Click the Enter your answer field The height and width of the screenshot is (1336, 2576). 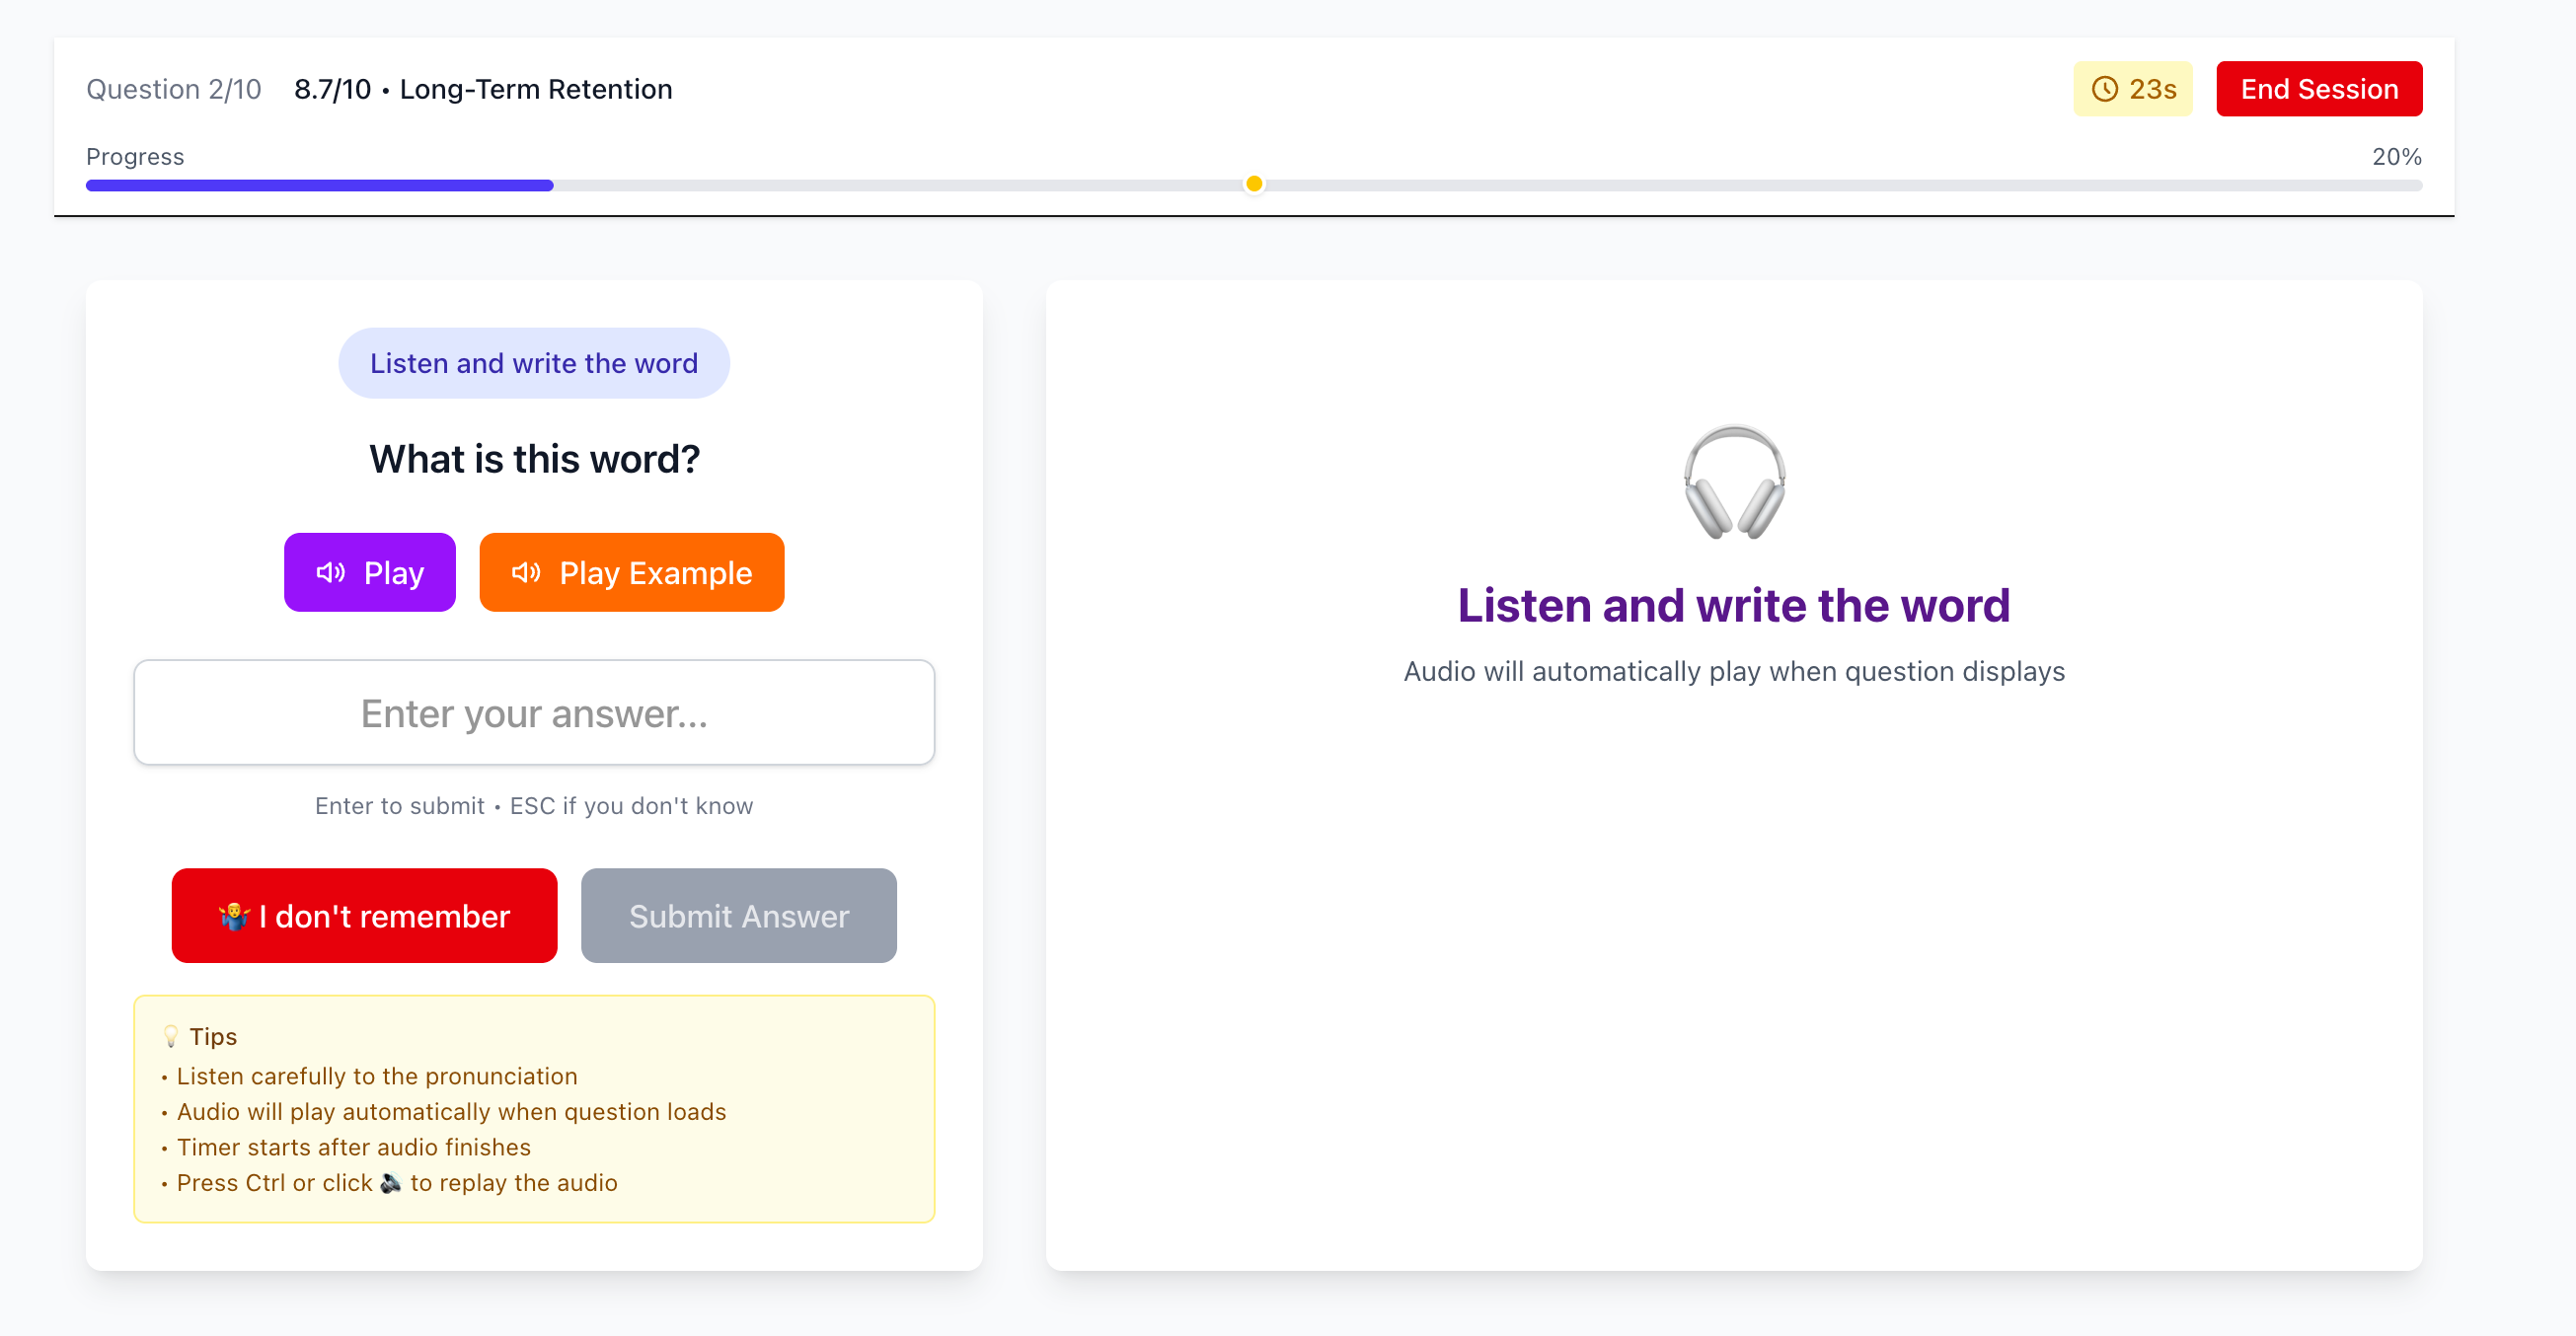click(x=534, y=713)
